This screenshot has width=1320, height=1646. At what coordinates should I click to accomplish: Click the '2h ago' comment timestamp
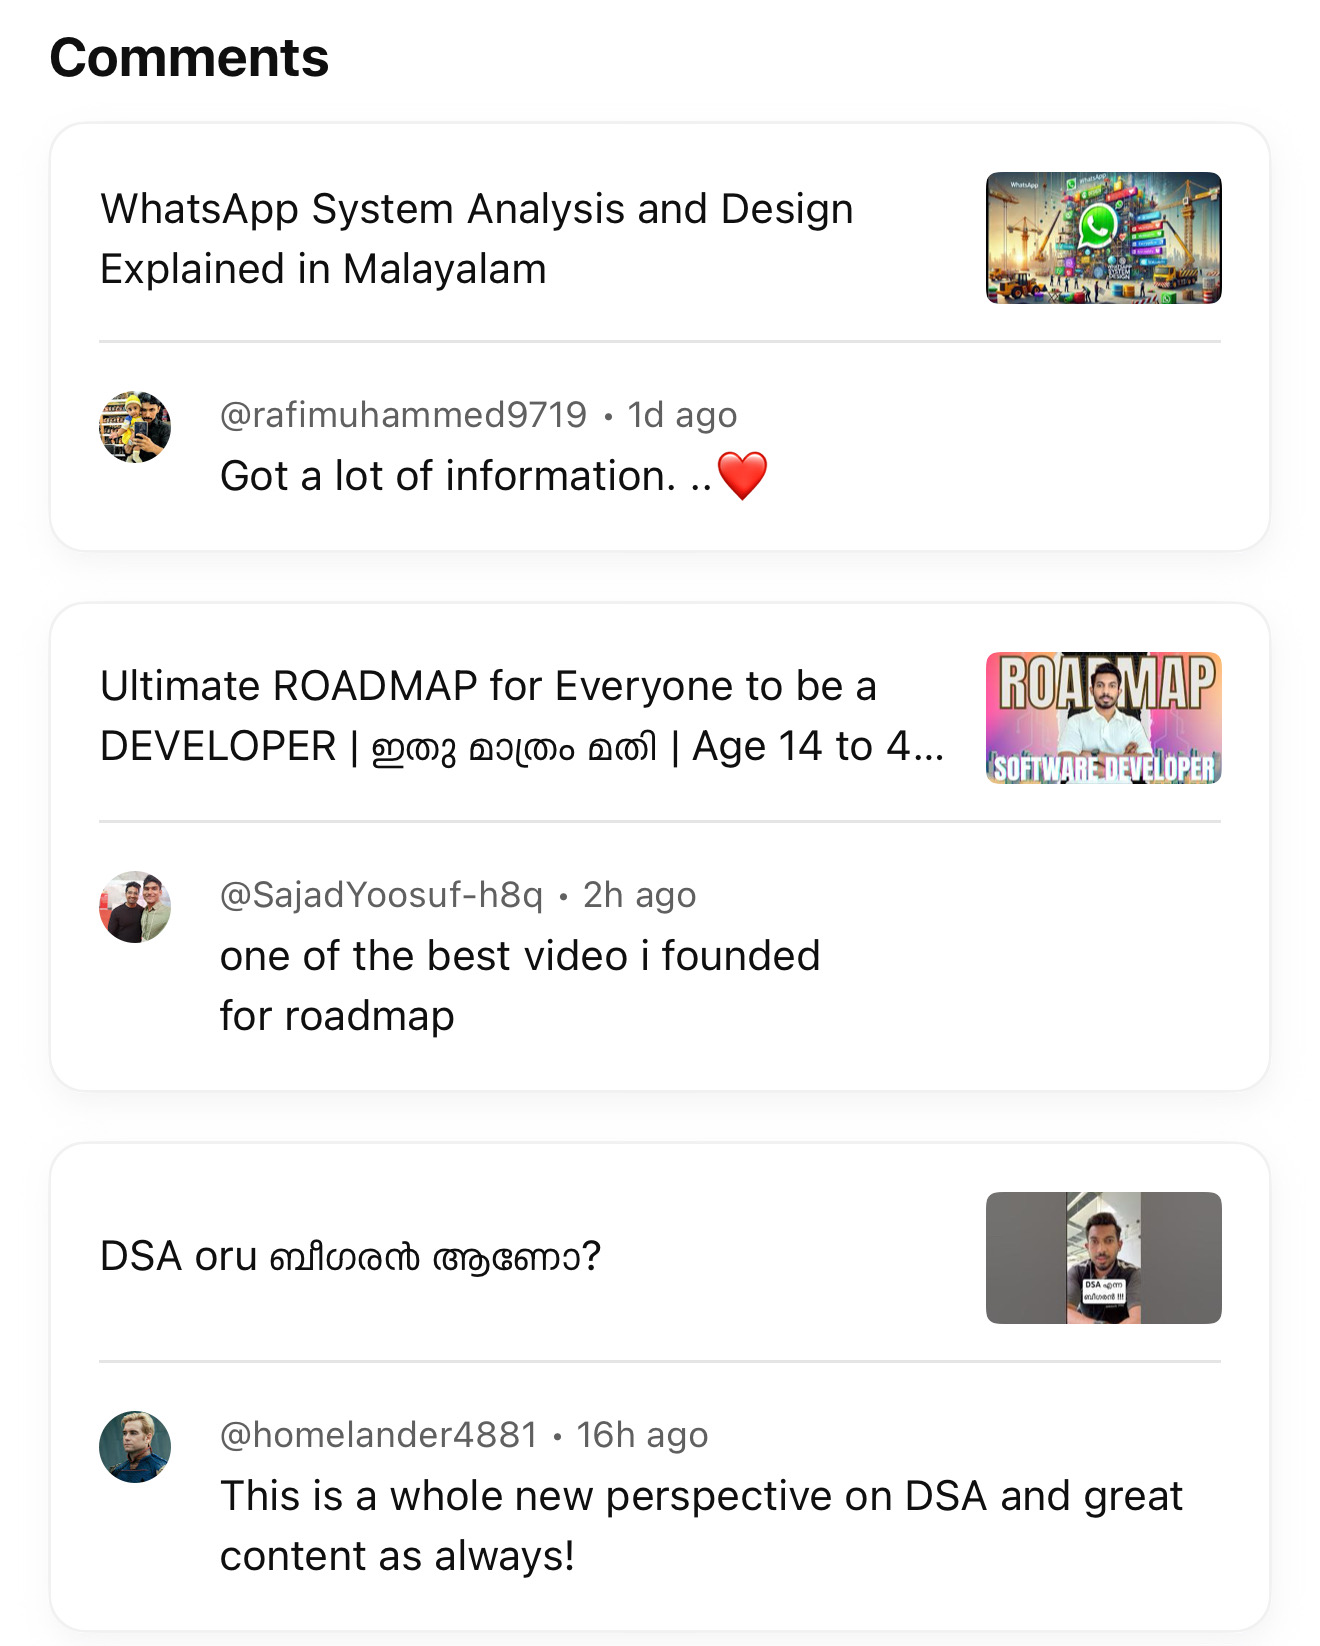[639, 895]
